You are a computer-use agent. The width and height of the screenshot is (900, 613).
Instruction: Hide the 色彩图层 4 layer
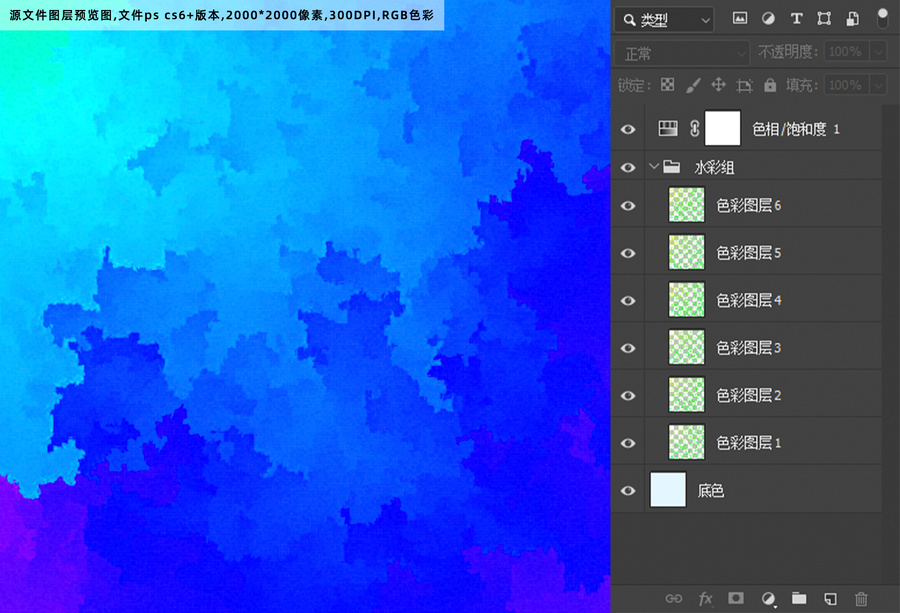click(x=628, y=301)
